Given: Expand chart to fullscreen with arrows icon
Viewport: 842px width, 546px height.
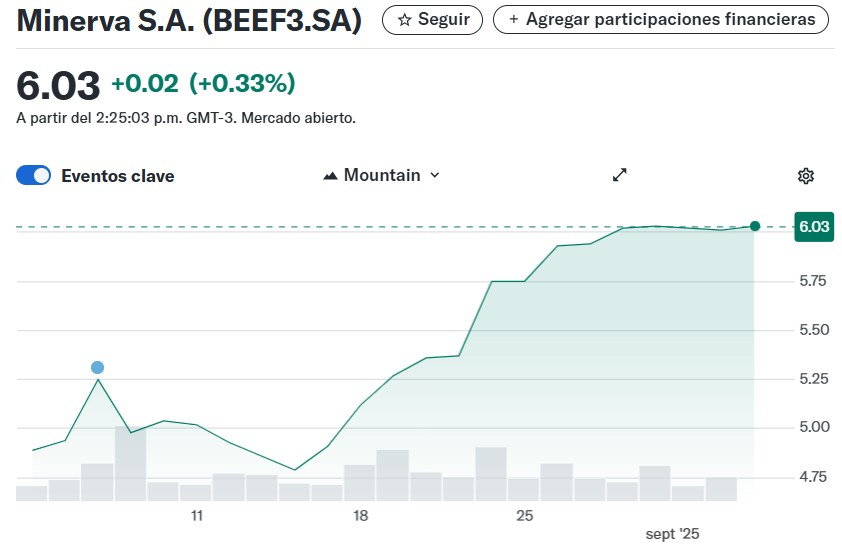Looking at the screenshot, I should coord(620,175).
